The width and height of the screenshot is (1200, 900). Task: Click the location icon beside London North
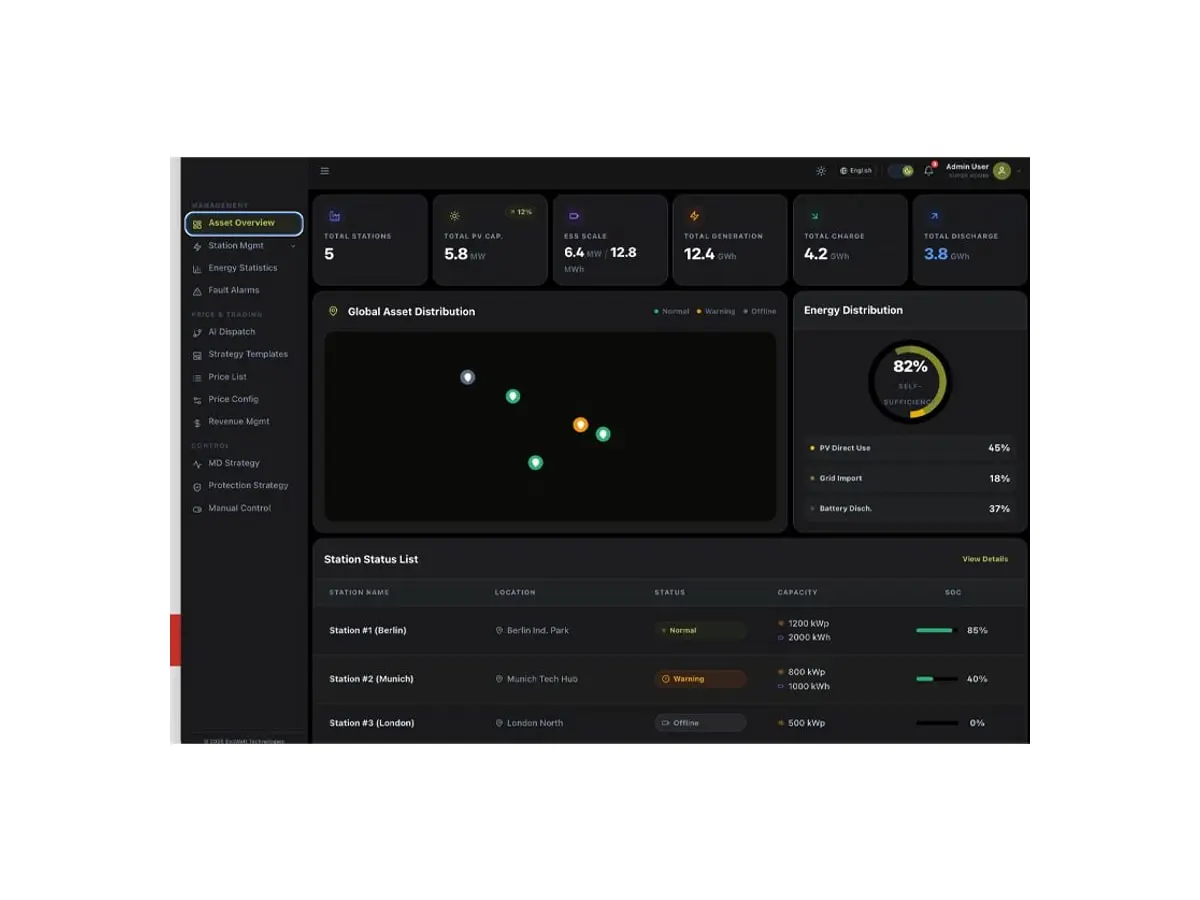[x=499, y=723]
